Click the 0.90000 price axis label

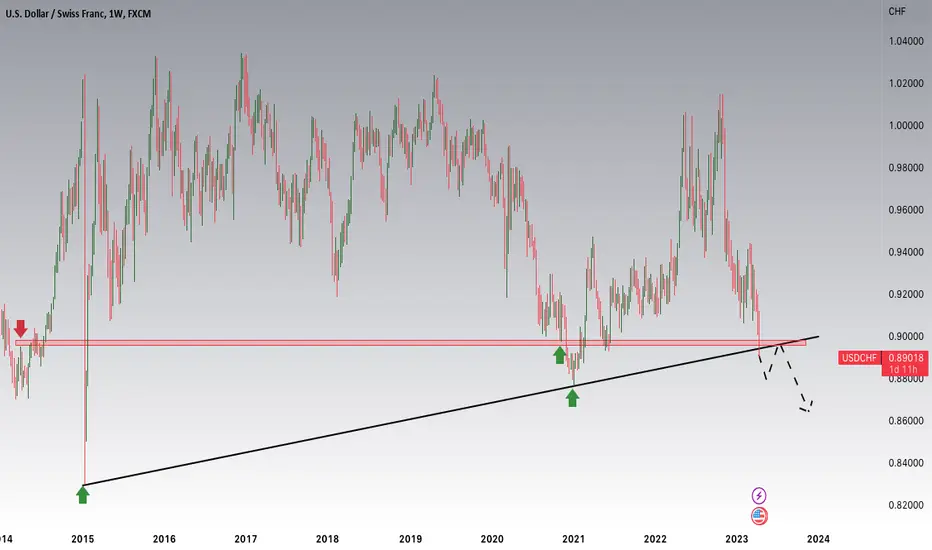pyautogui.click(x=906, y=337)
